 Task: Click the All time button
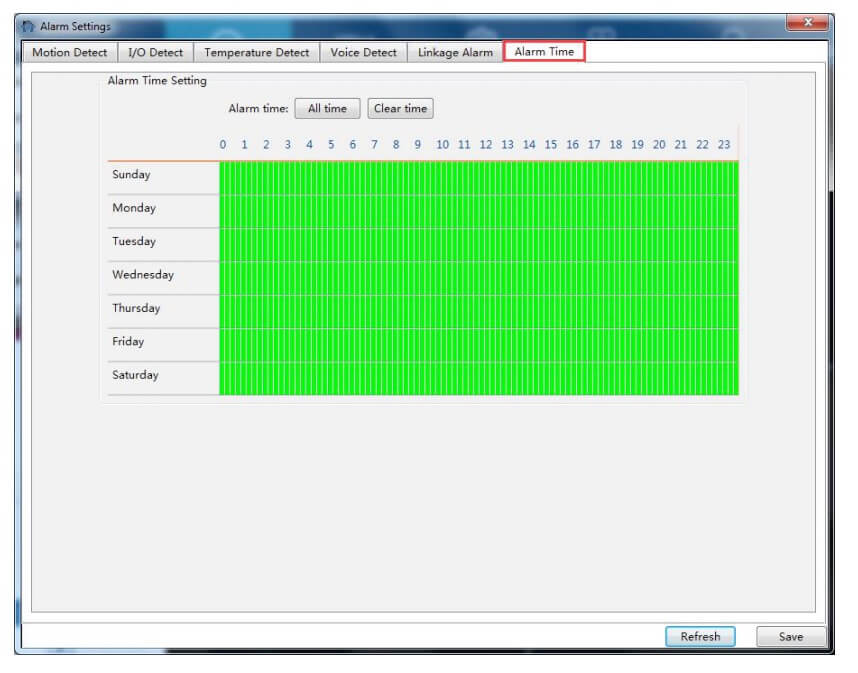327,108
